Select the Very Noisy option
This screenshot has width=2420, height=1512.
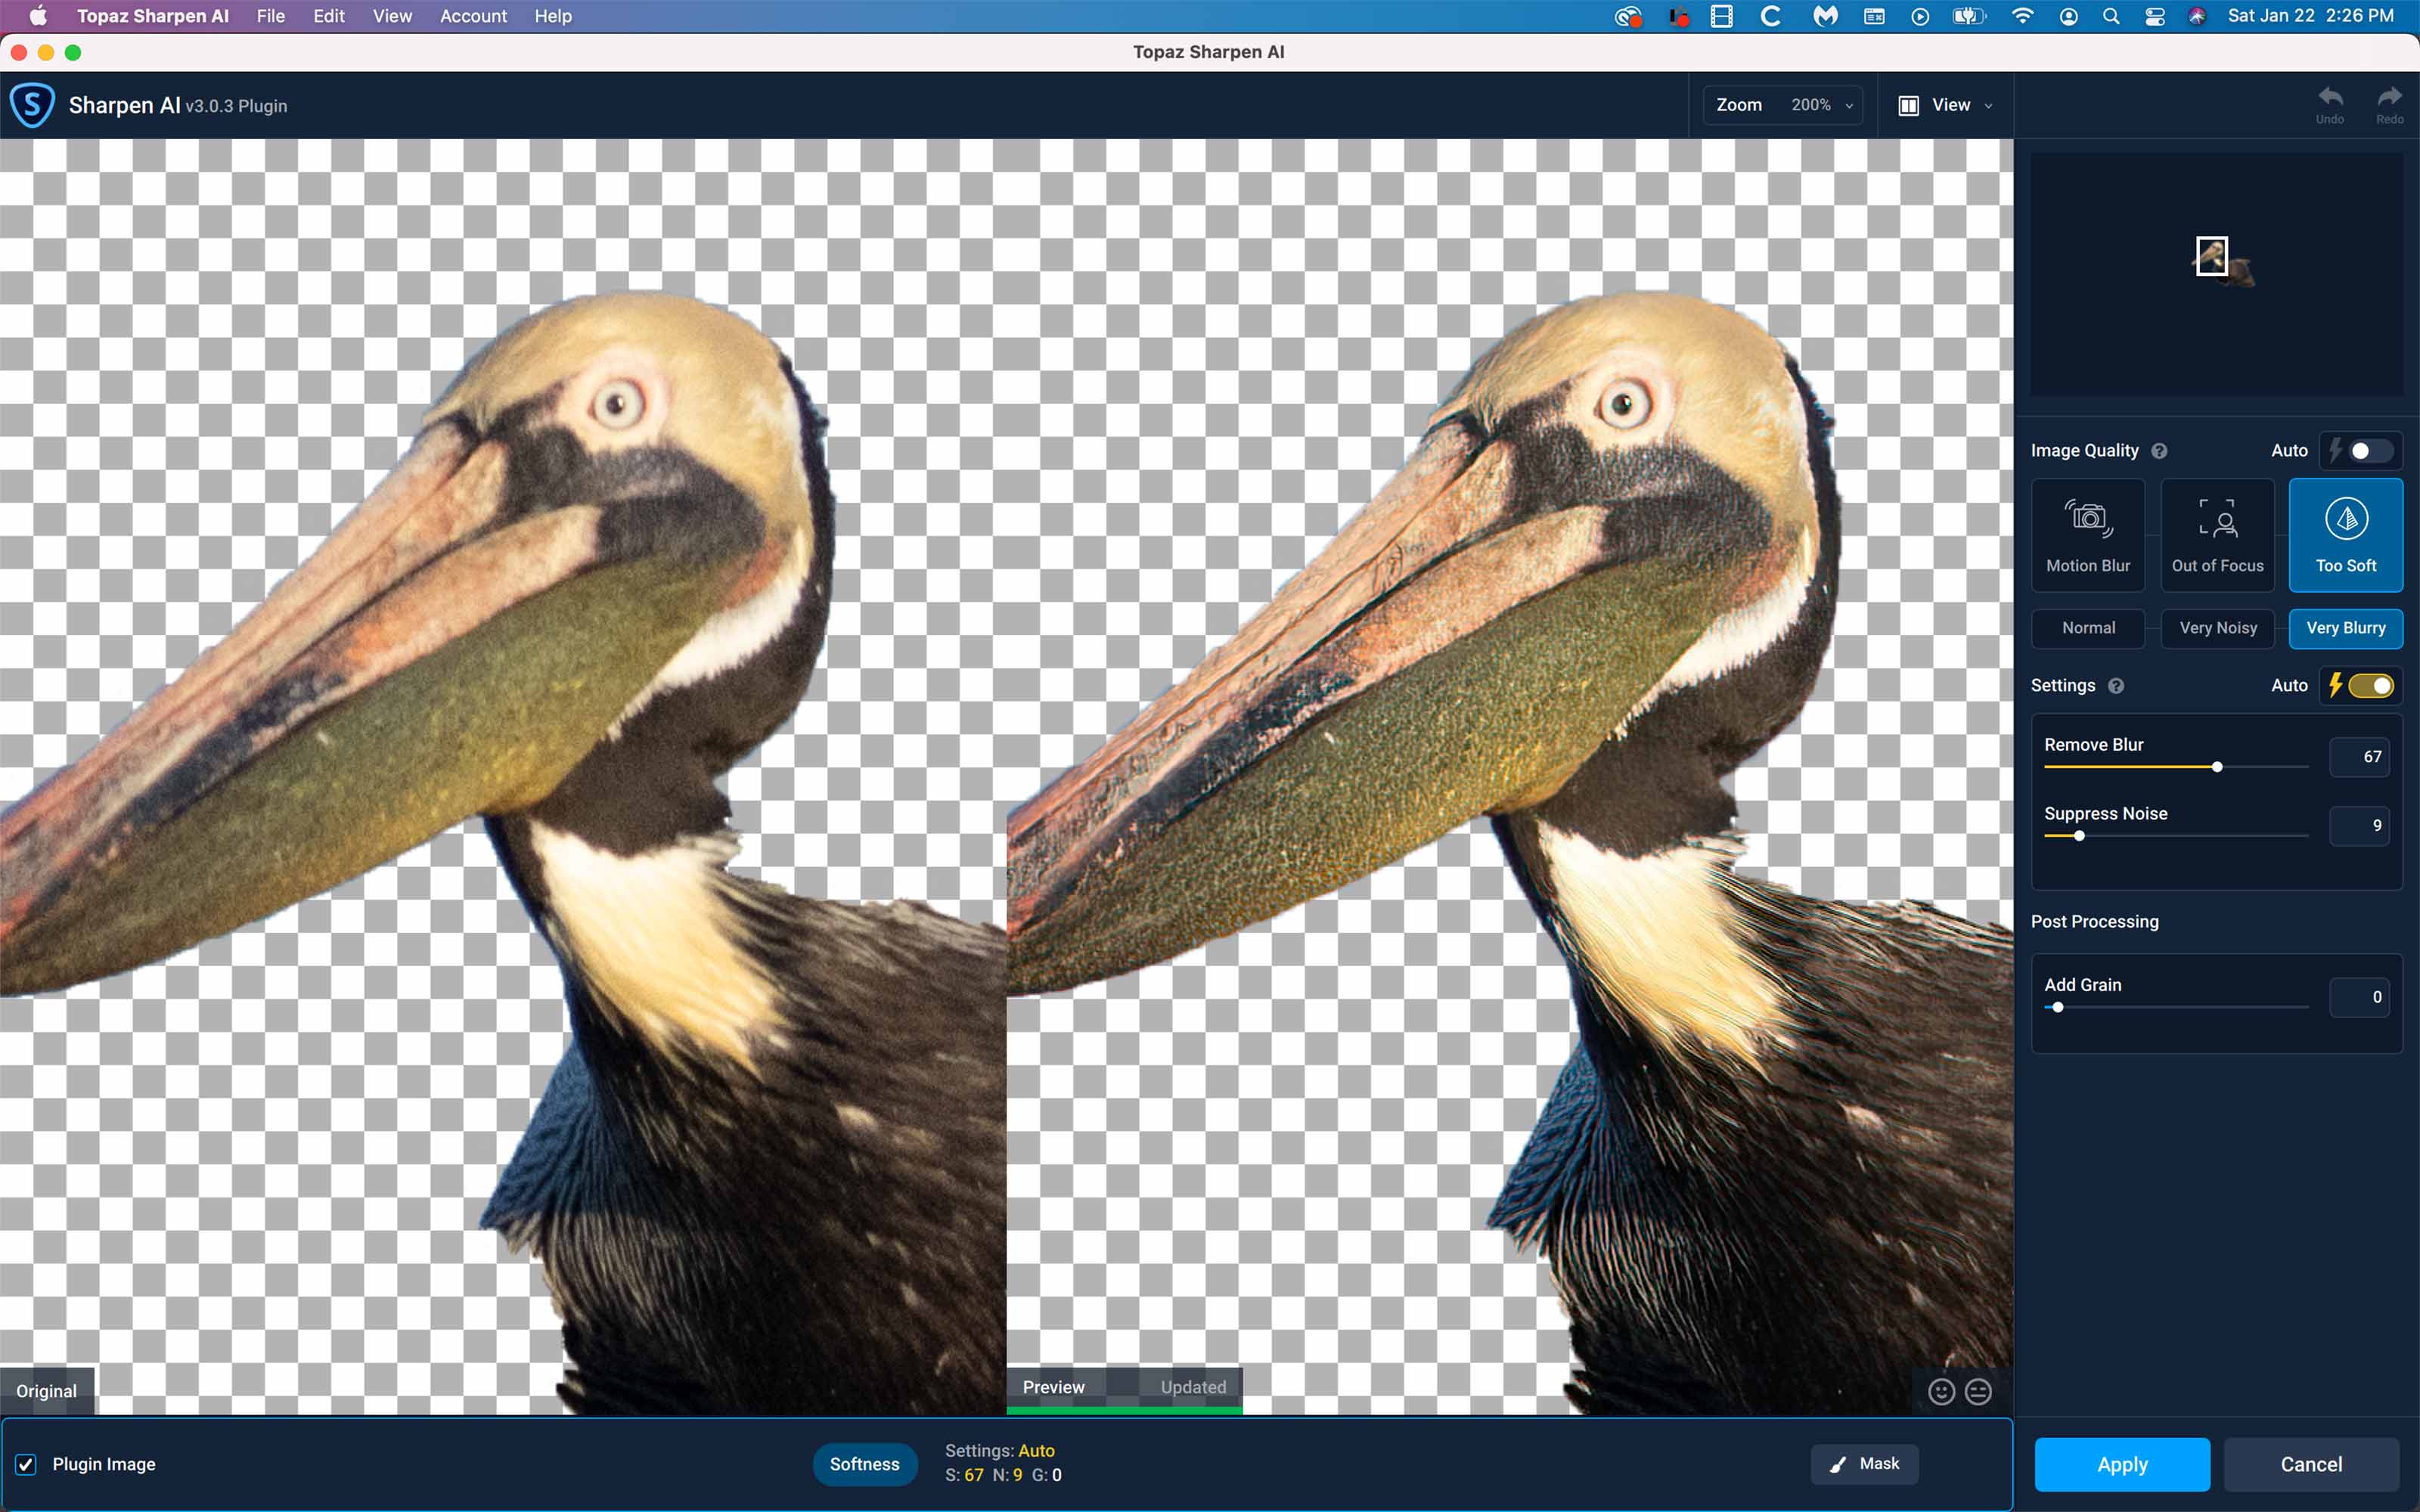point(2217,628)
